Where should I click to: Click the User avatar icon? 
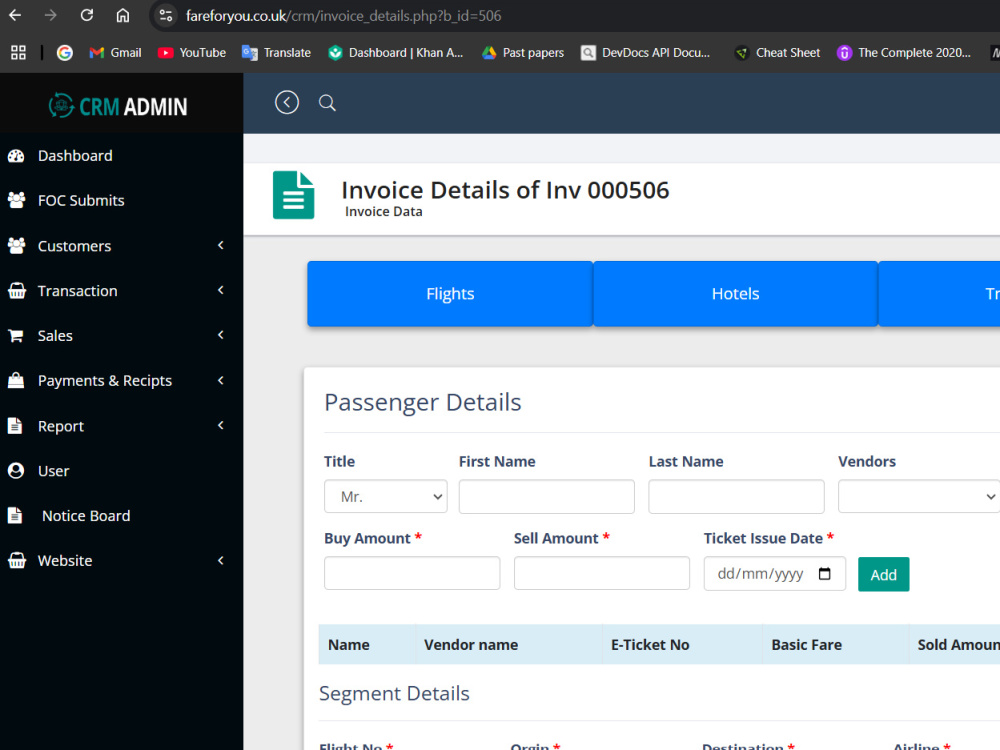coord(16,471)
